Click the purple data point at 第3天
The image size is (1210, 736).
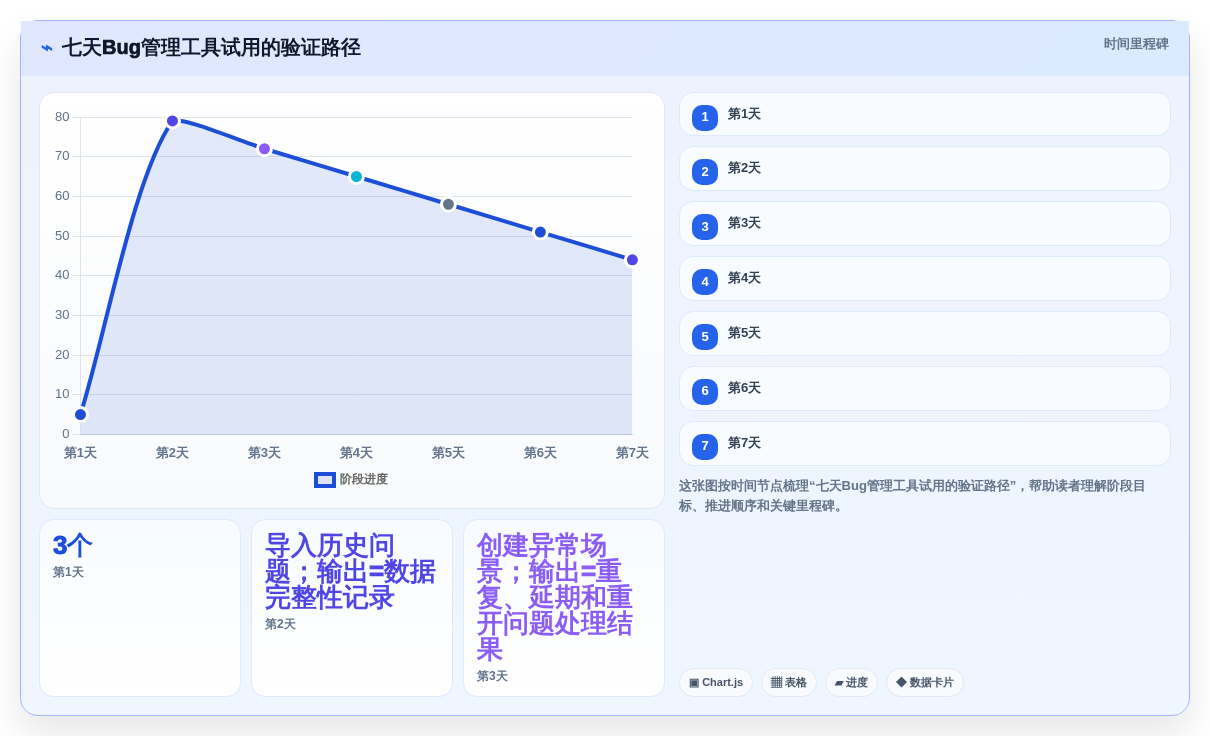click(264, 149)
